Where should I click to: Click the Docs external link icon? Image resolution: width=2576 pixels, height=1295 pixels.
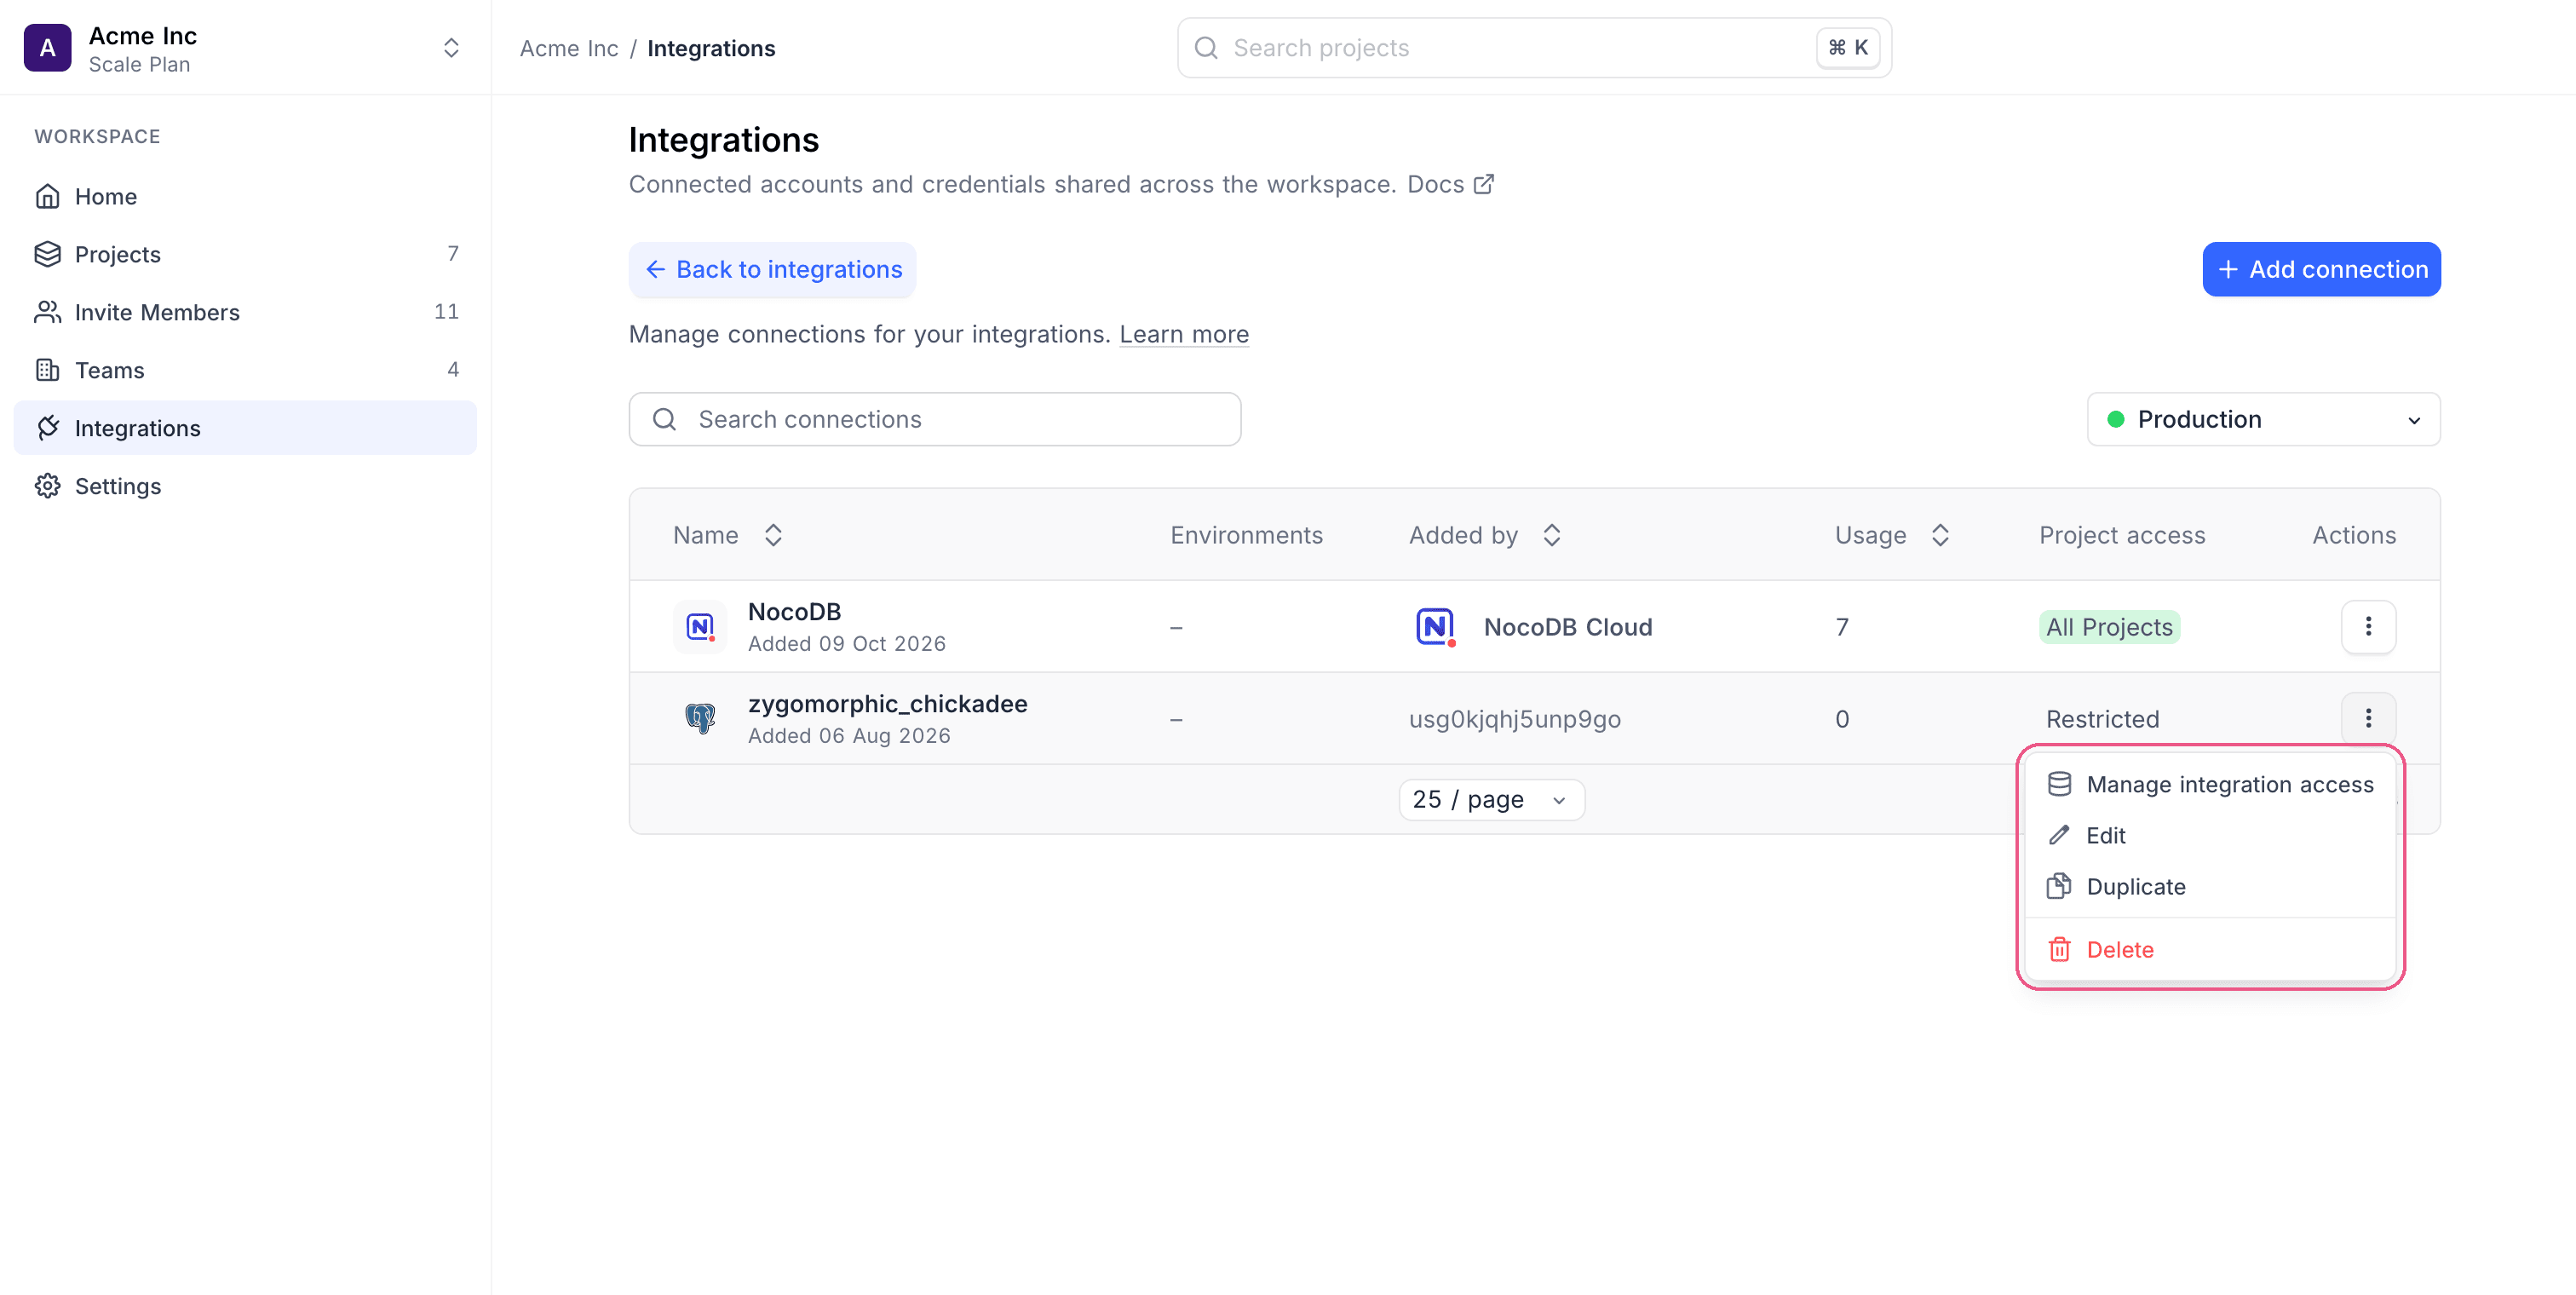(x=1484, y=184)
